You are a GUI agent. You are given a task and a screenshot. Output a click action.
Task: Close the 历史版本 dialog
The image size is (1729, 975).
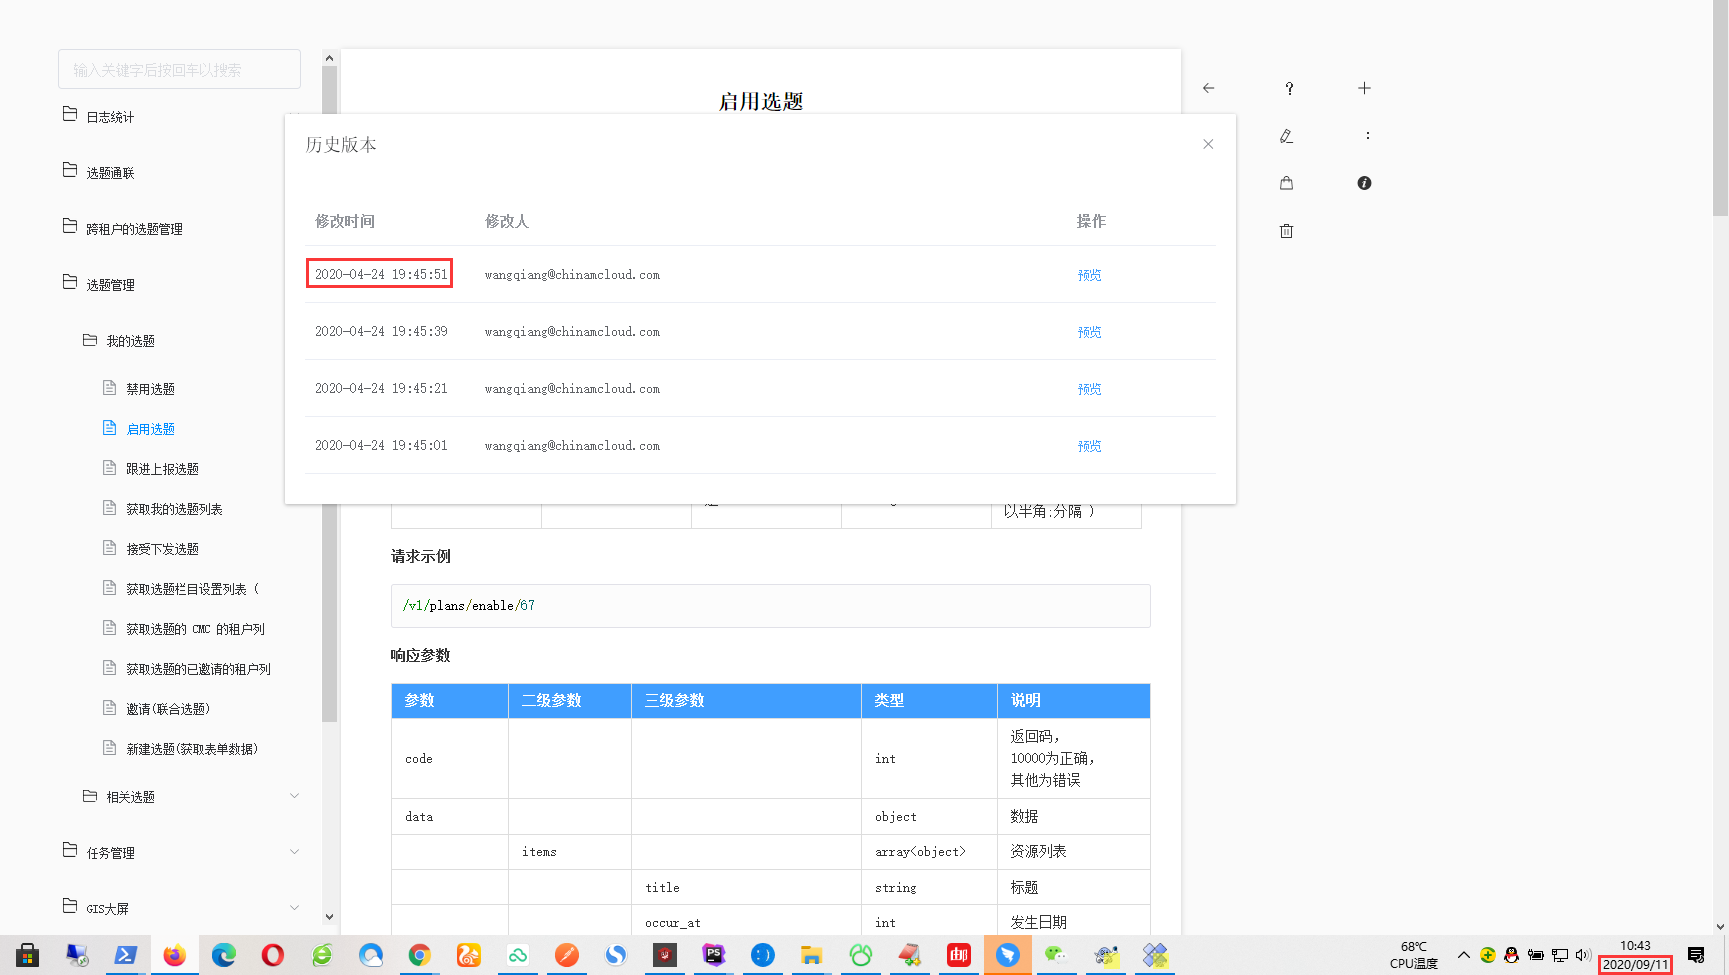(x=1208, y=144)
